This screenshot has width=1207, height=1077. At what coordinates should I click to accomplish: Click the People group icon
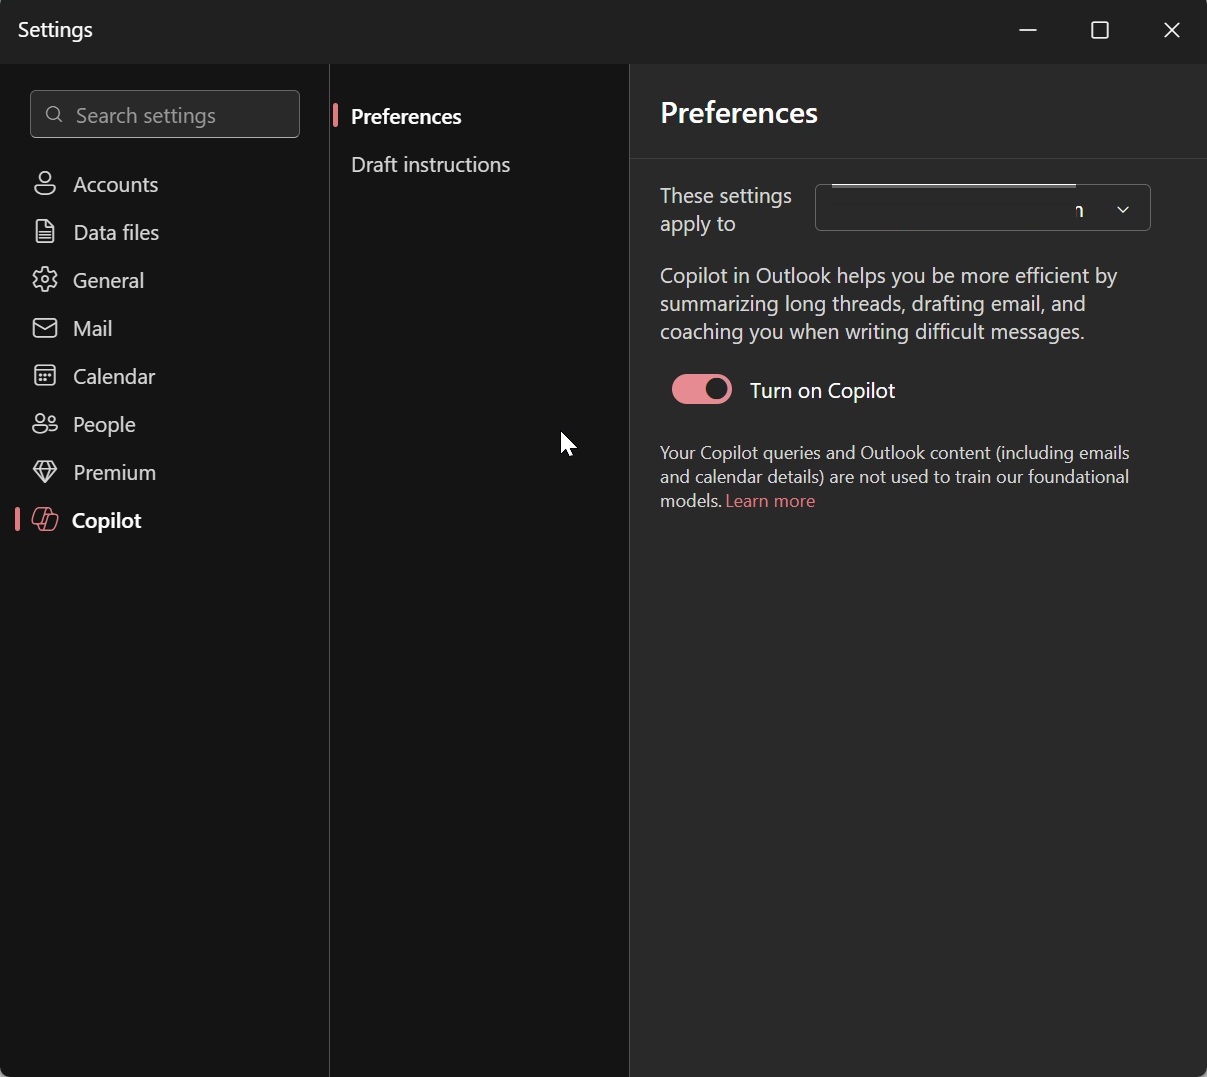(45, 424)
